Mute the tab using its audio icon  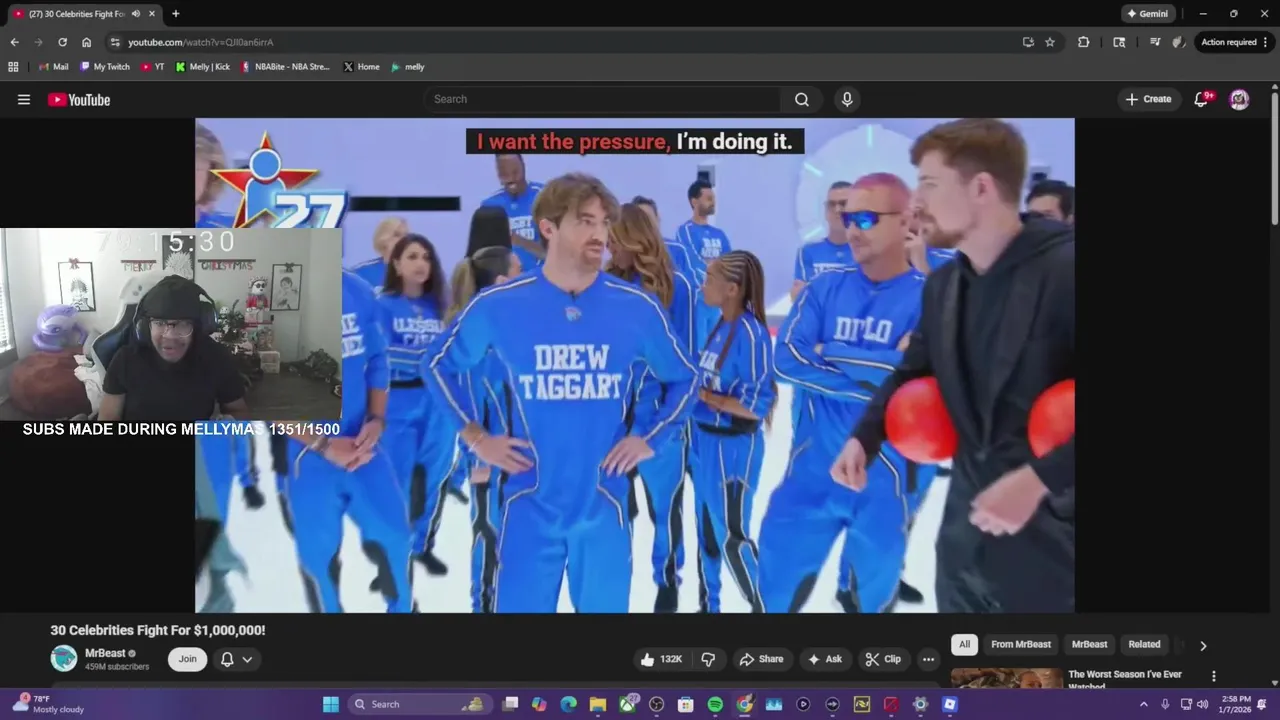tap(135, 14)
